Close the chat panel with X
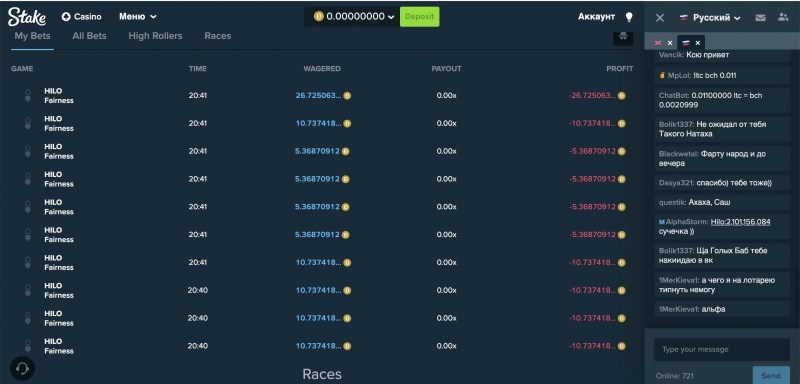The height and width of the screenshot is (384, 800). tap(660, 18)
